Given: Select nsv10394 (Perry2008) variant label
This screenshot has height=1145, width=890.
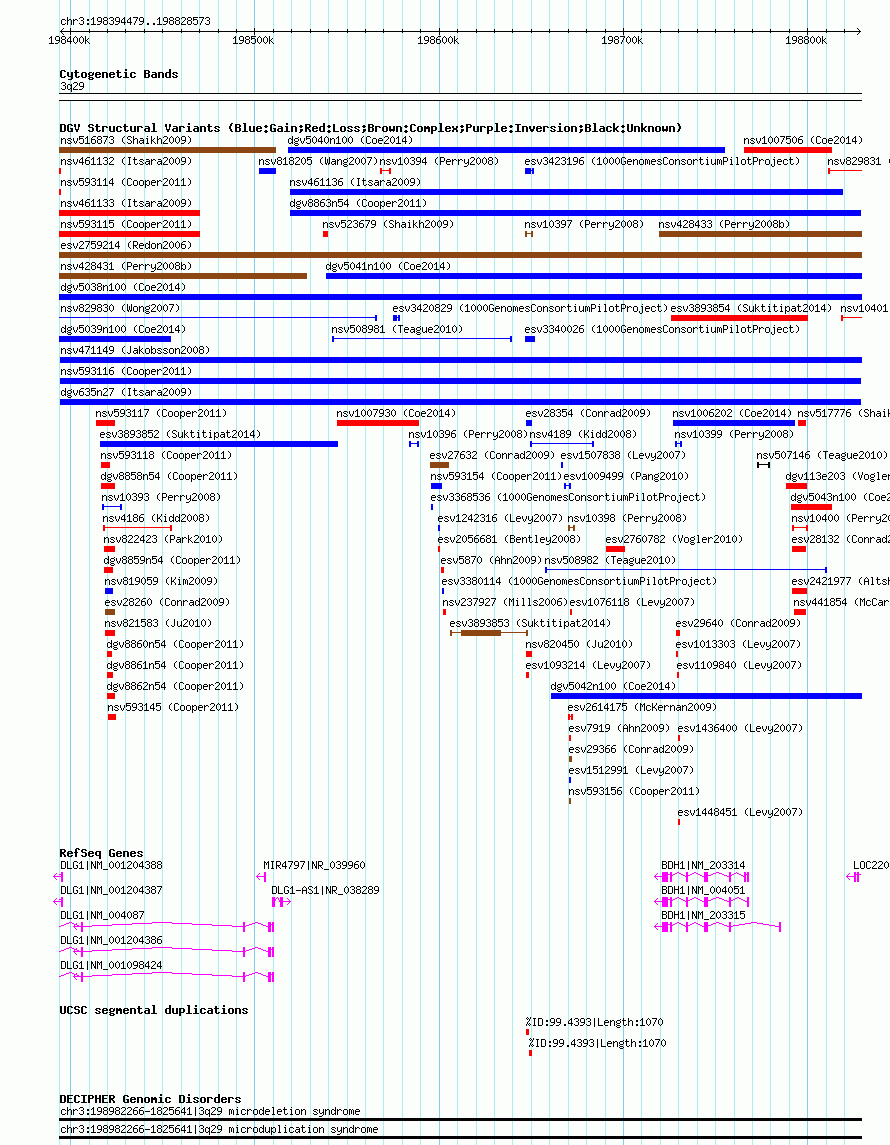Looking at the screenshot, I should [439, 161].
